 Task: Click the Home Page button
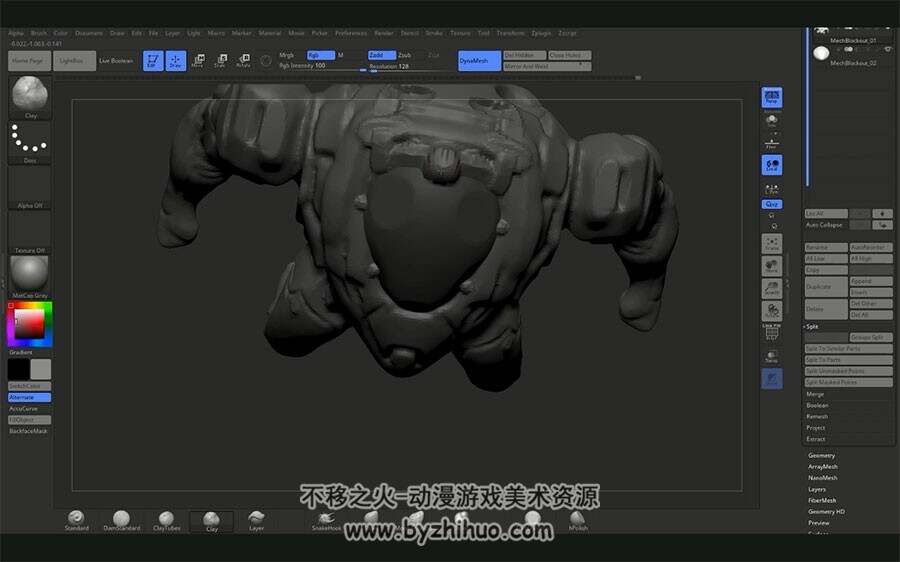[29, 61]
